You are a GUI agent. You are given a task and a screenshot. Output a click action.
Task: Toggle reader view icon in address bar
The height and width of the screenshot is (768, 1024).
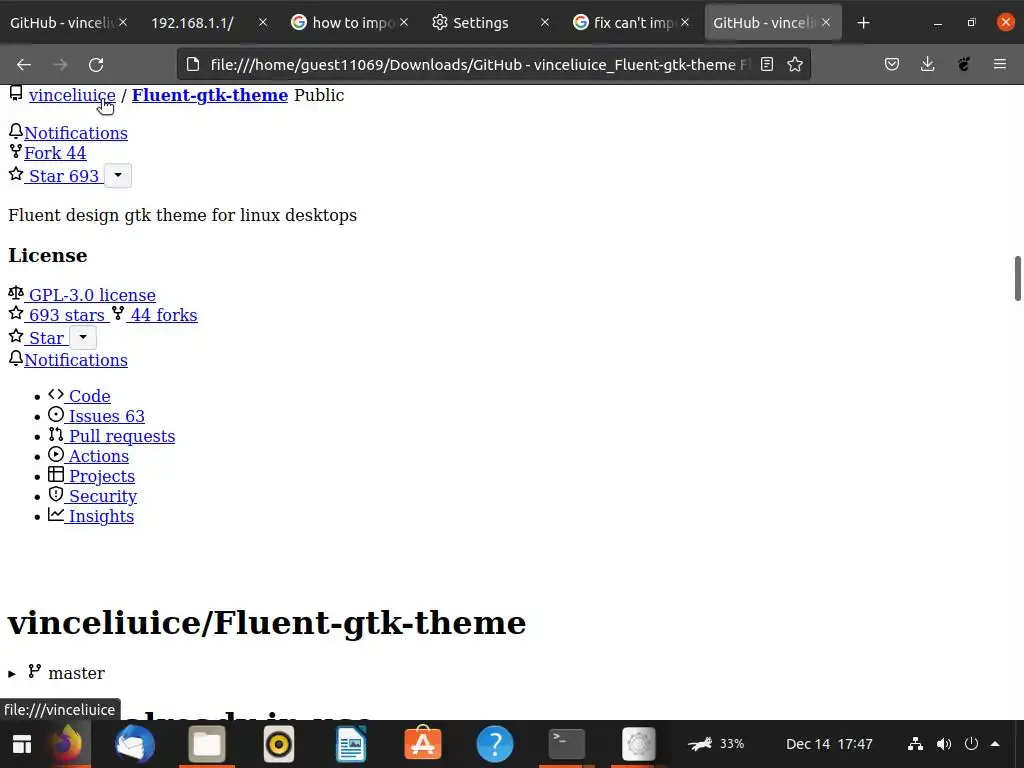point(767,64)
